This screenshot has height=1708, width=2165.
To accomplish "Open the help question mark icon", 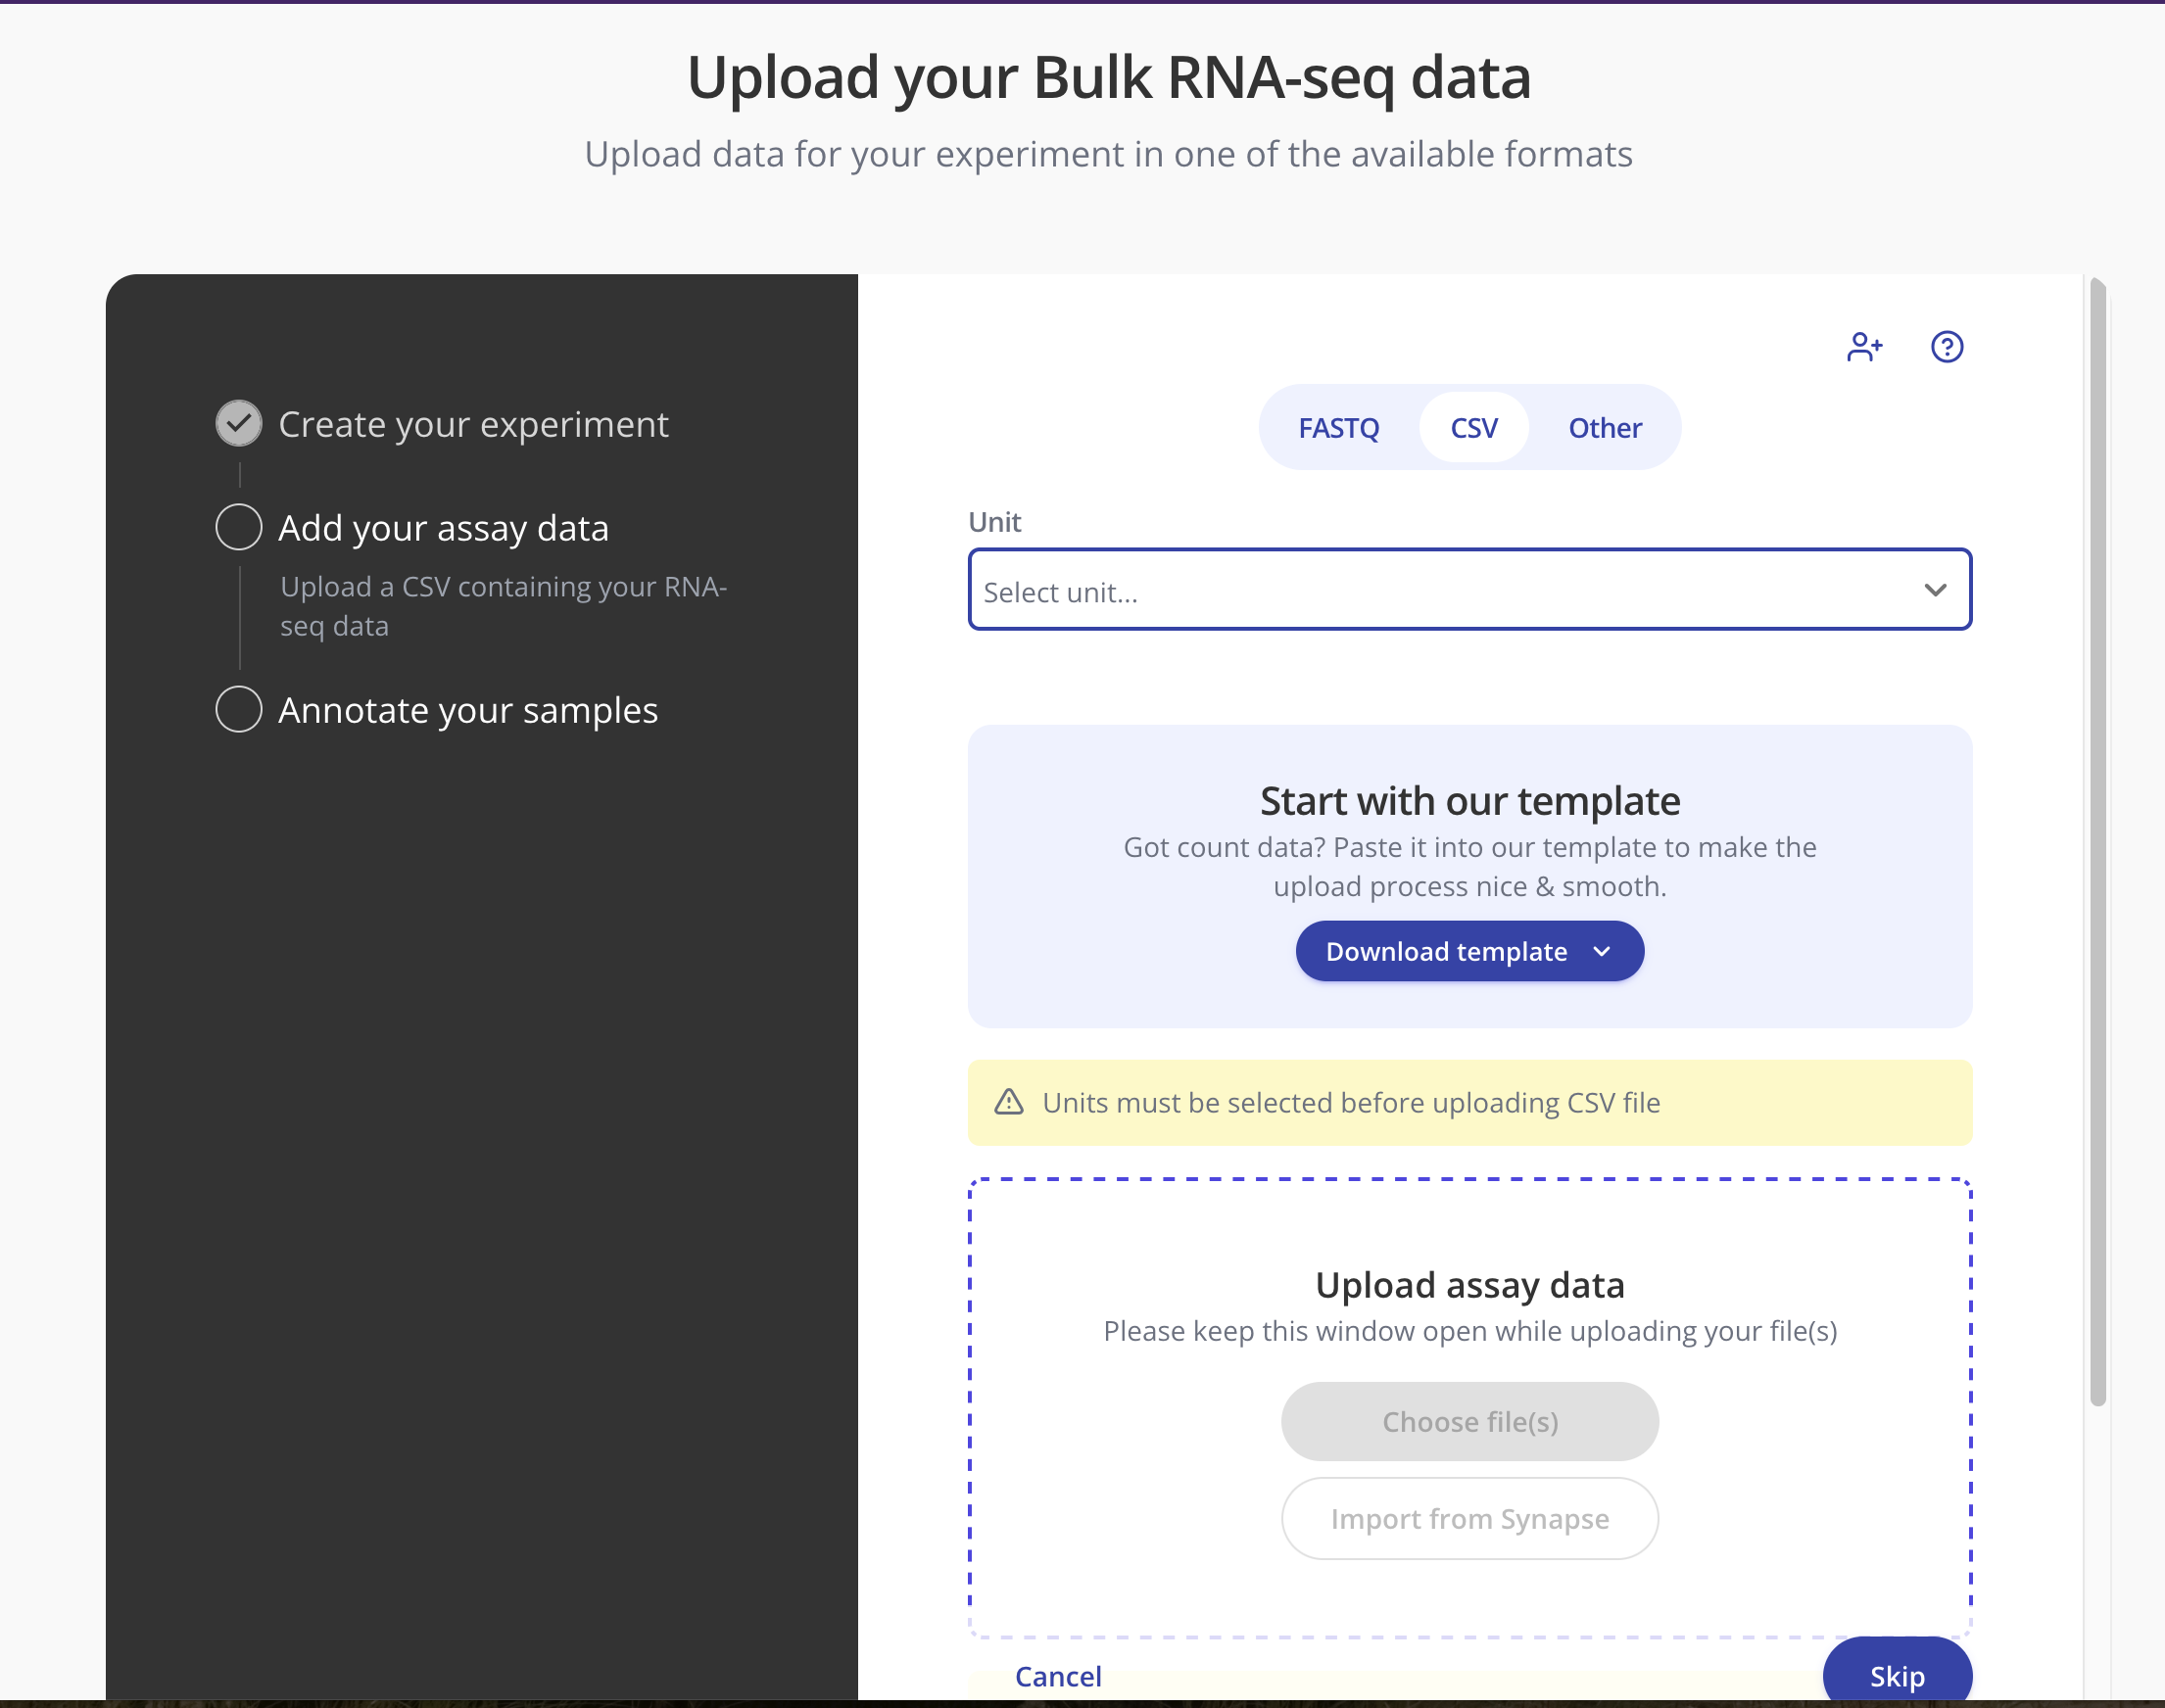I will click(x=1946, y=347).
